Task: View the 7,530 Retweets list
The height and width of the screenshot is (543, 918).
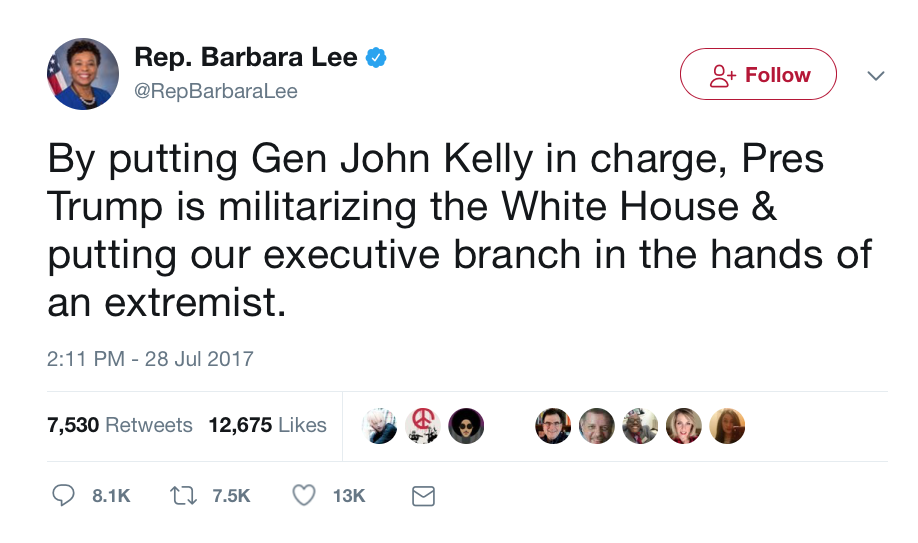Action: (x=120, y=425)
